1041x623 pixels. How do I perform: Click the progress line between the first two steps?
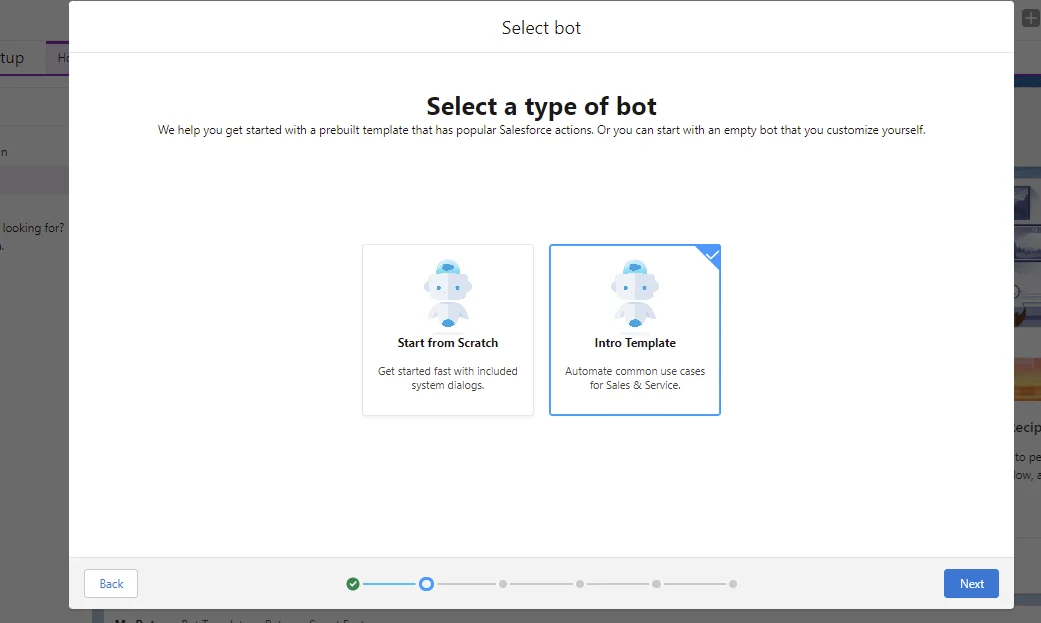pos(390,583)
